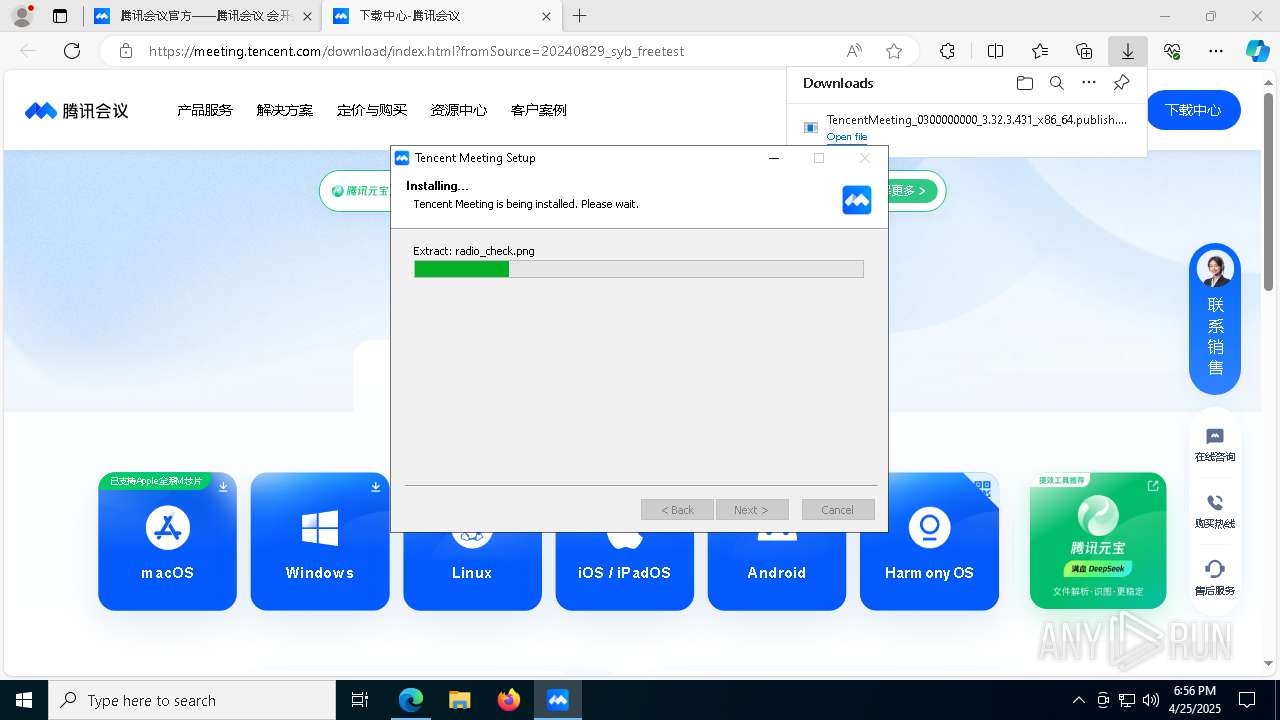Screen dimensions: 1280x720
Task: Open File Explorer from the taskbar
Action: coord(460,700)
